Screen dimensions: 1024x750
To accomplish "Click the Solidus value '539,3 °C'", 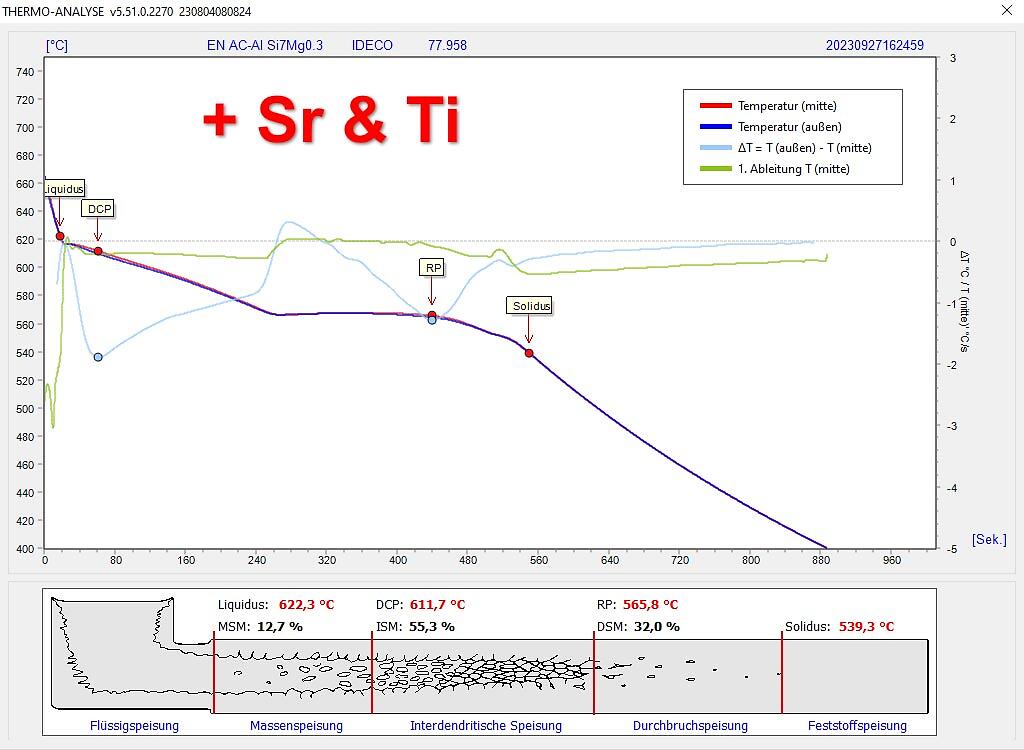I will [867, 627].
